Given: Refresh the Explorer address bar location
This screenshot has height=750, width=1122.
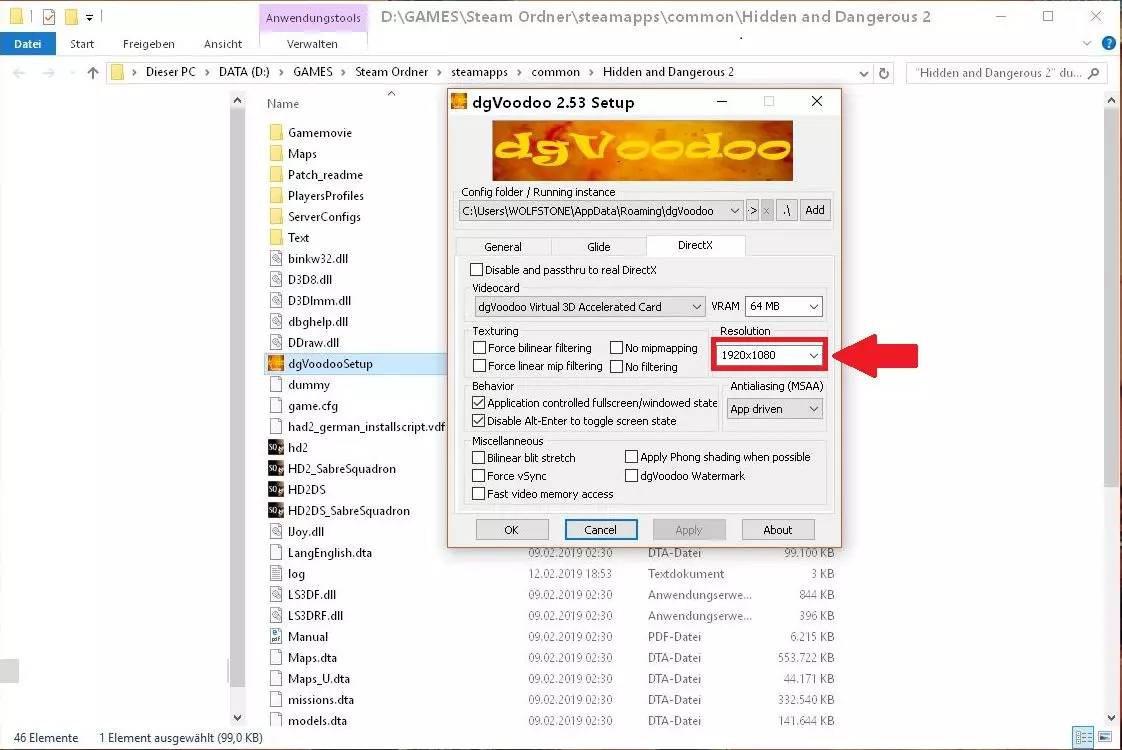Looking at the screenshot, I should (884, 73).
